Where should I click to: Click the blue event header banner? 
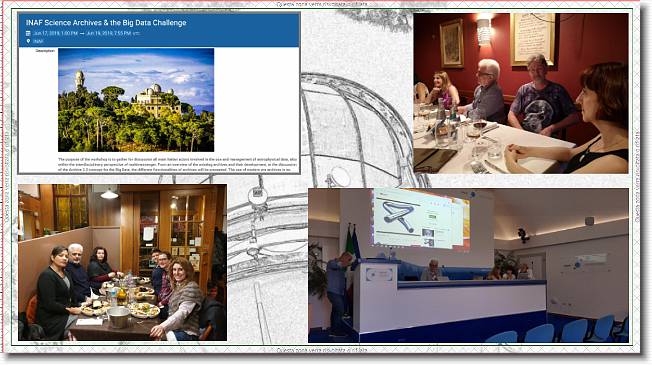coord(159,30)
